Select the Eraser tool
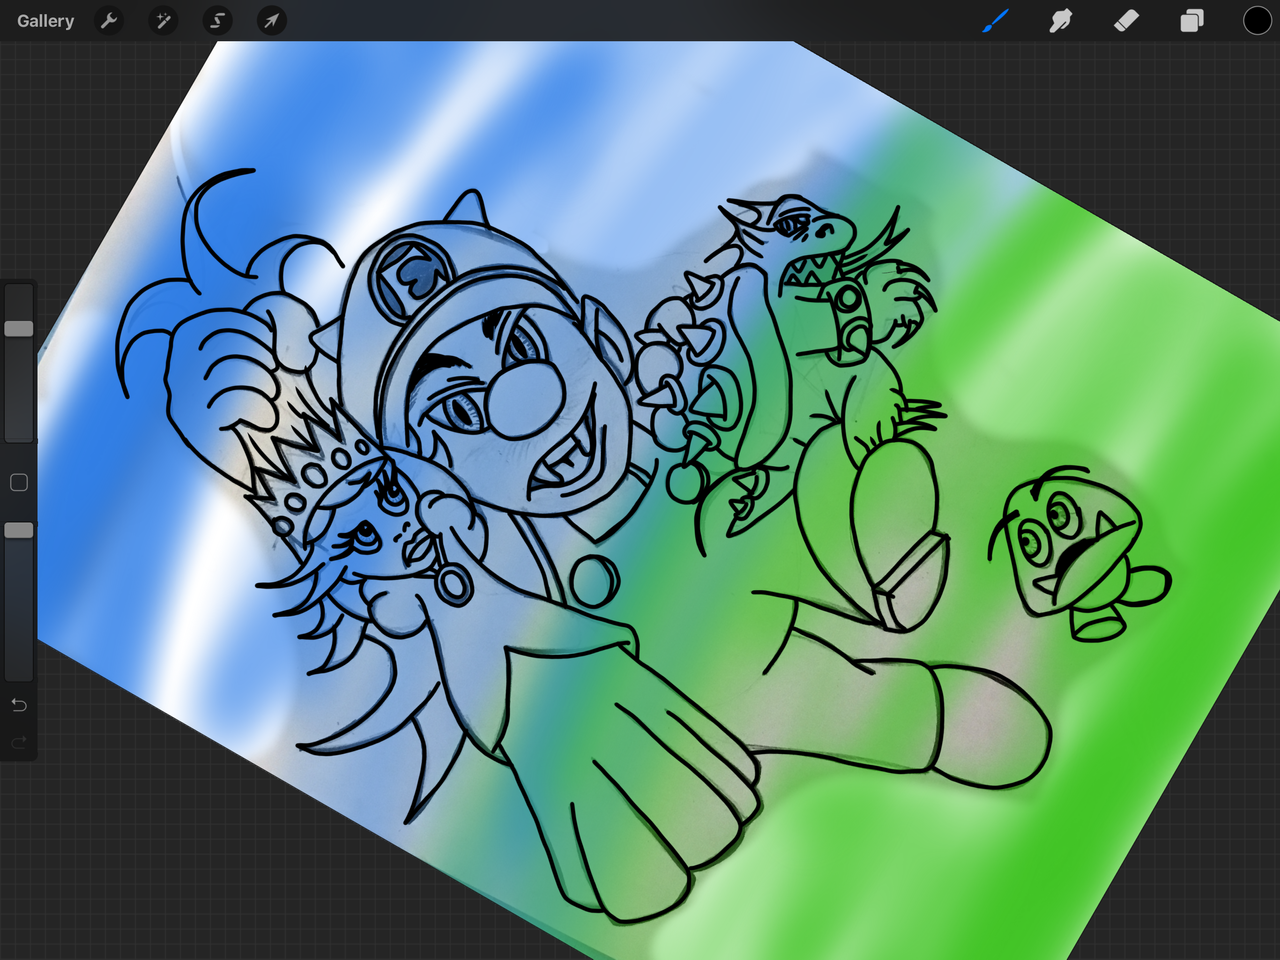1280x960 pixels. (x=1126, y=20)
